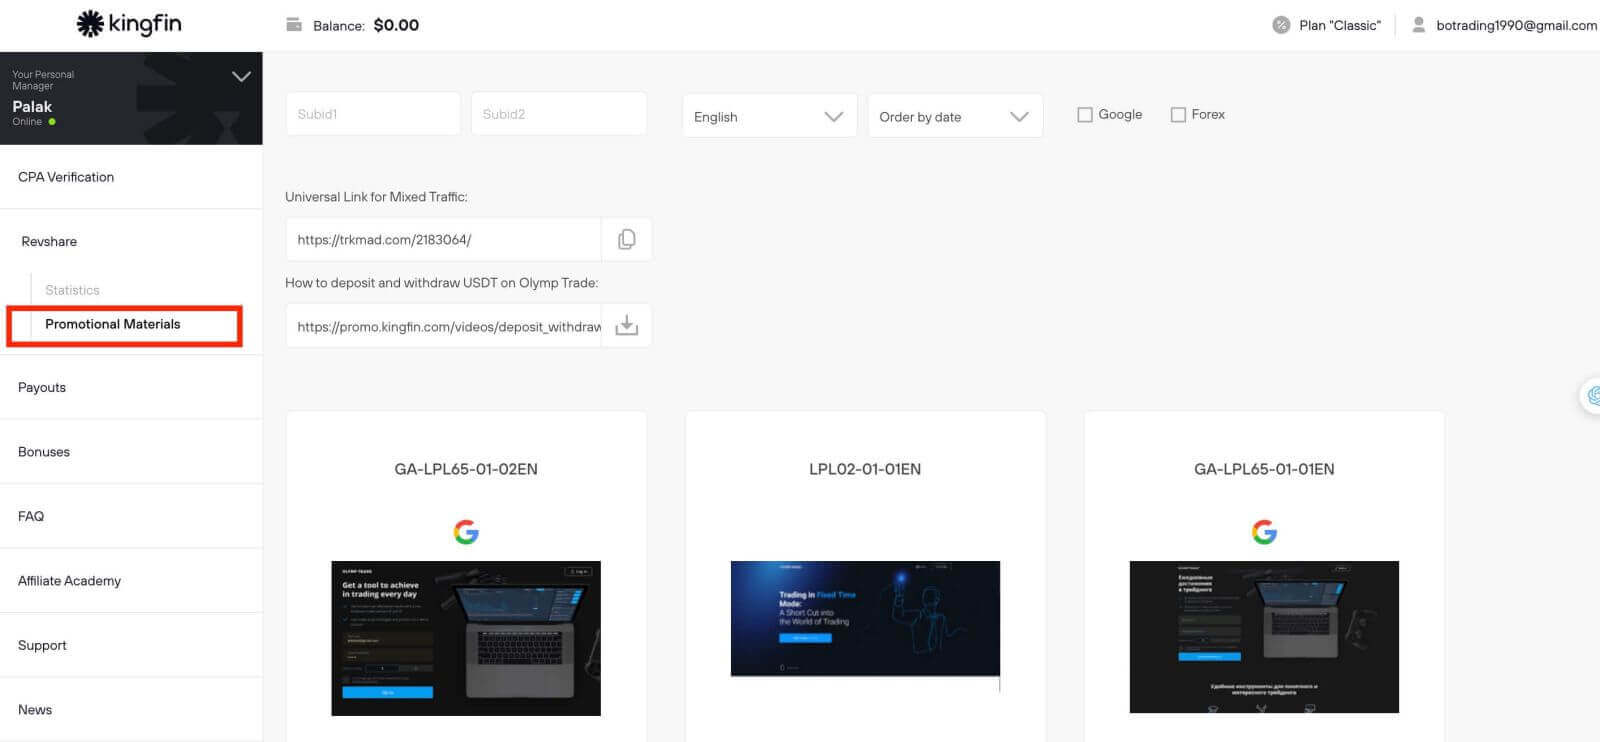Enable the Forex filter checkbox
This screenshot has width=1600, height=742.
(1178, 115)
